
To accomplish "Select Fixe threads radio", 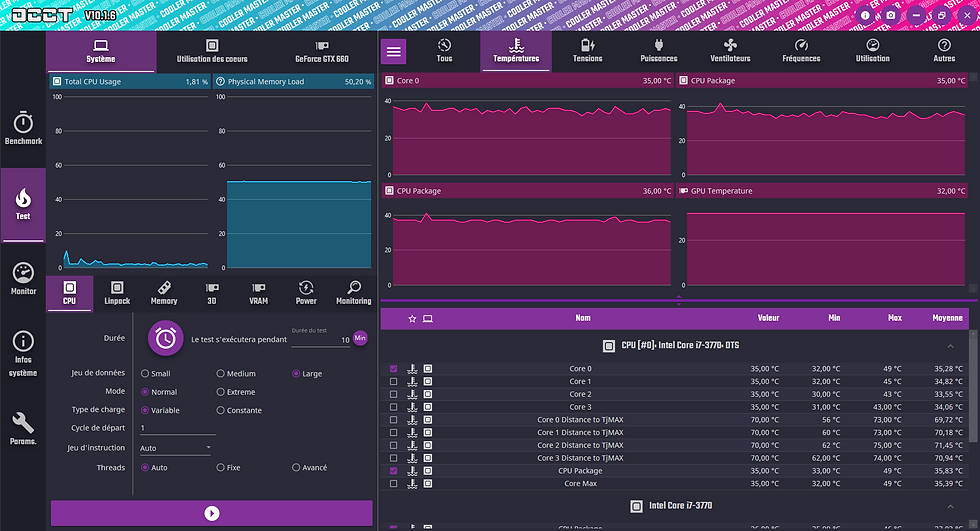I will 221,467.
